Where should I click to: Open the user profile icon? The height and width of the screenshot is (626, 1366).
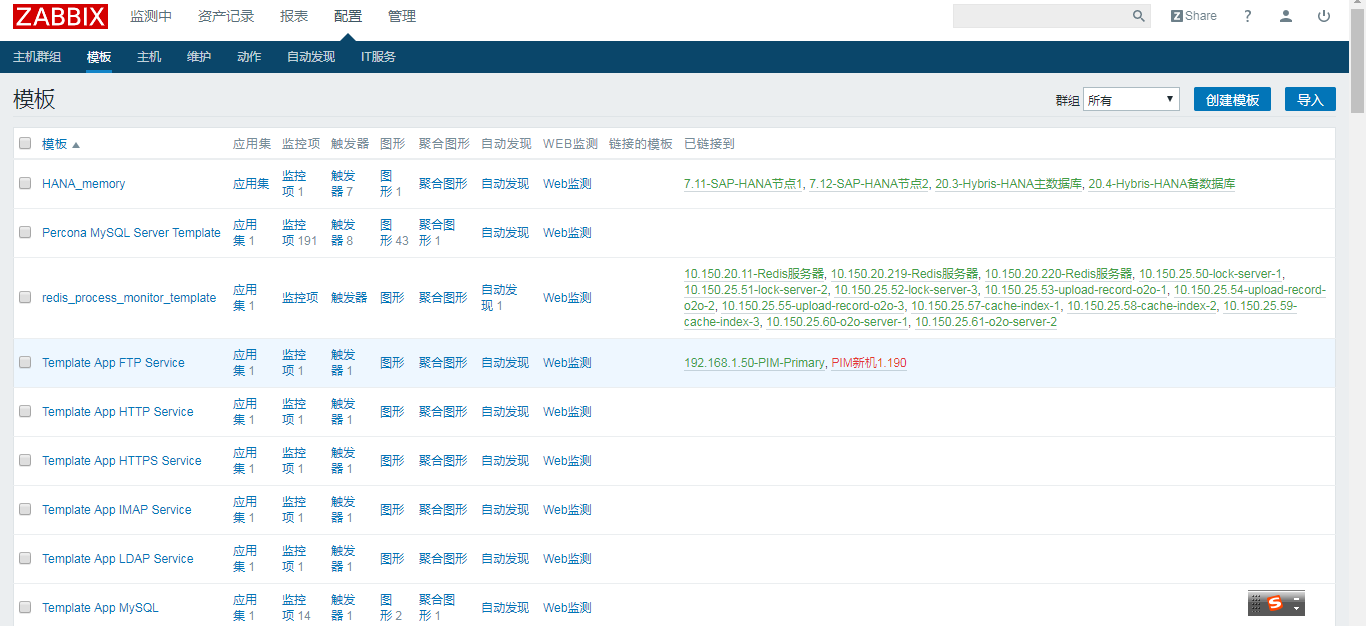click(1286, 16)
